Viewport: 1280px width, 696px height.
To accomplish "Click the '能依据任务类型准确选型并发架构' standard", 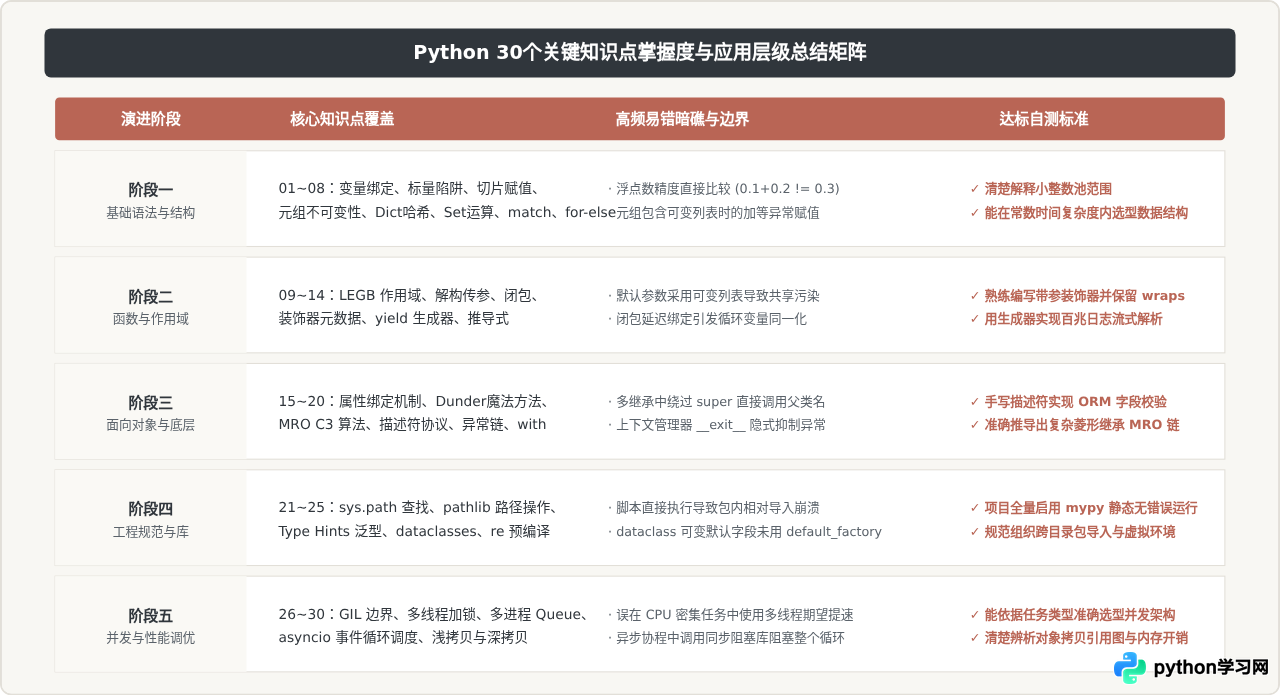I will (1073, 614).
